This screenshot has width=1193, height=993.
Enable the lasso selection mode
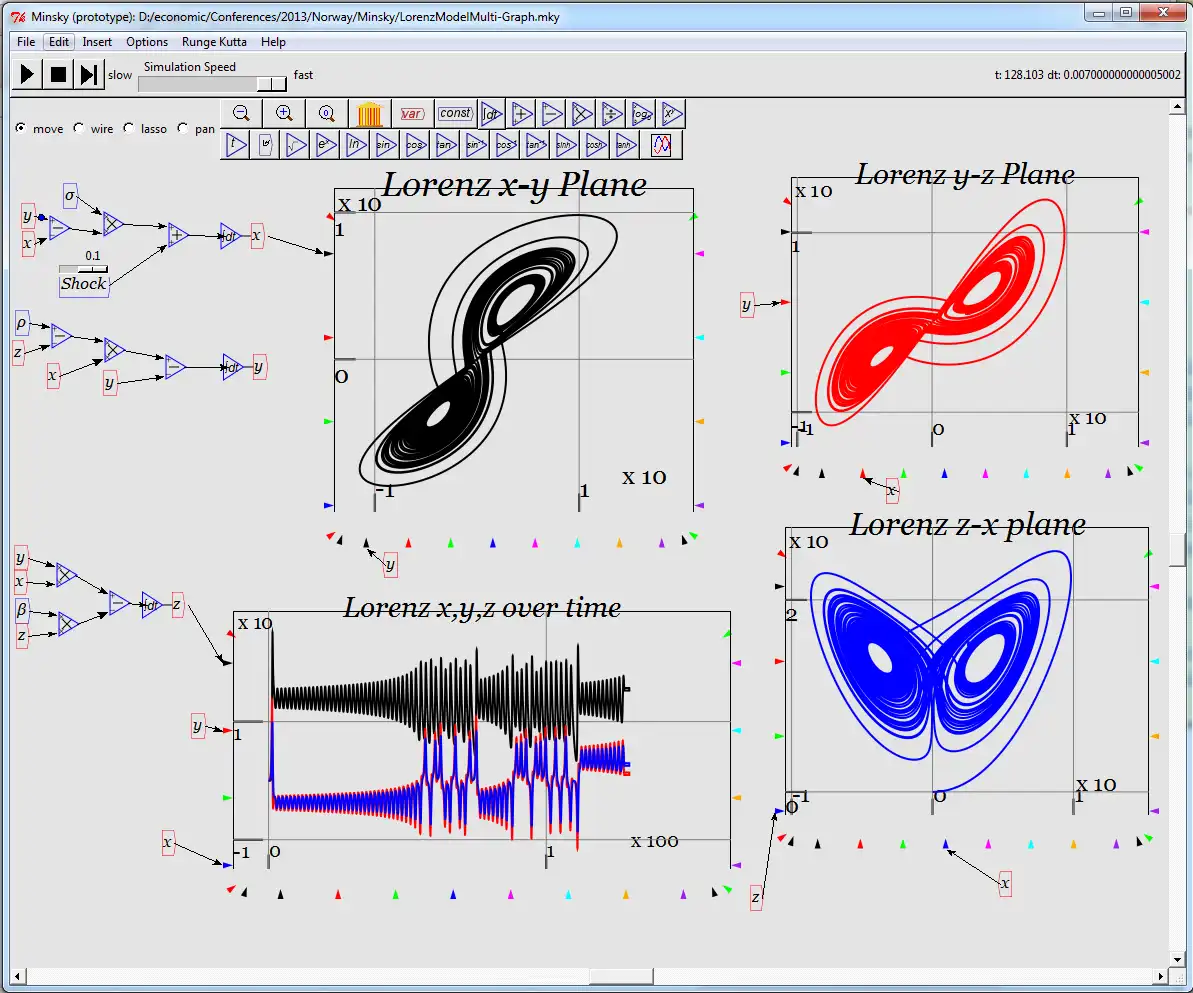pos(128,128)
